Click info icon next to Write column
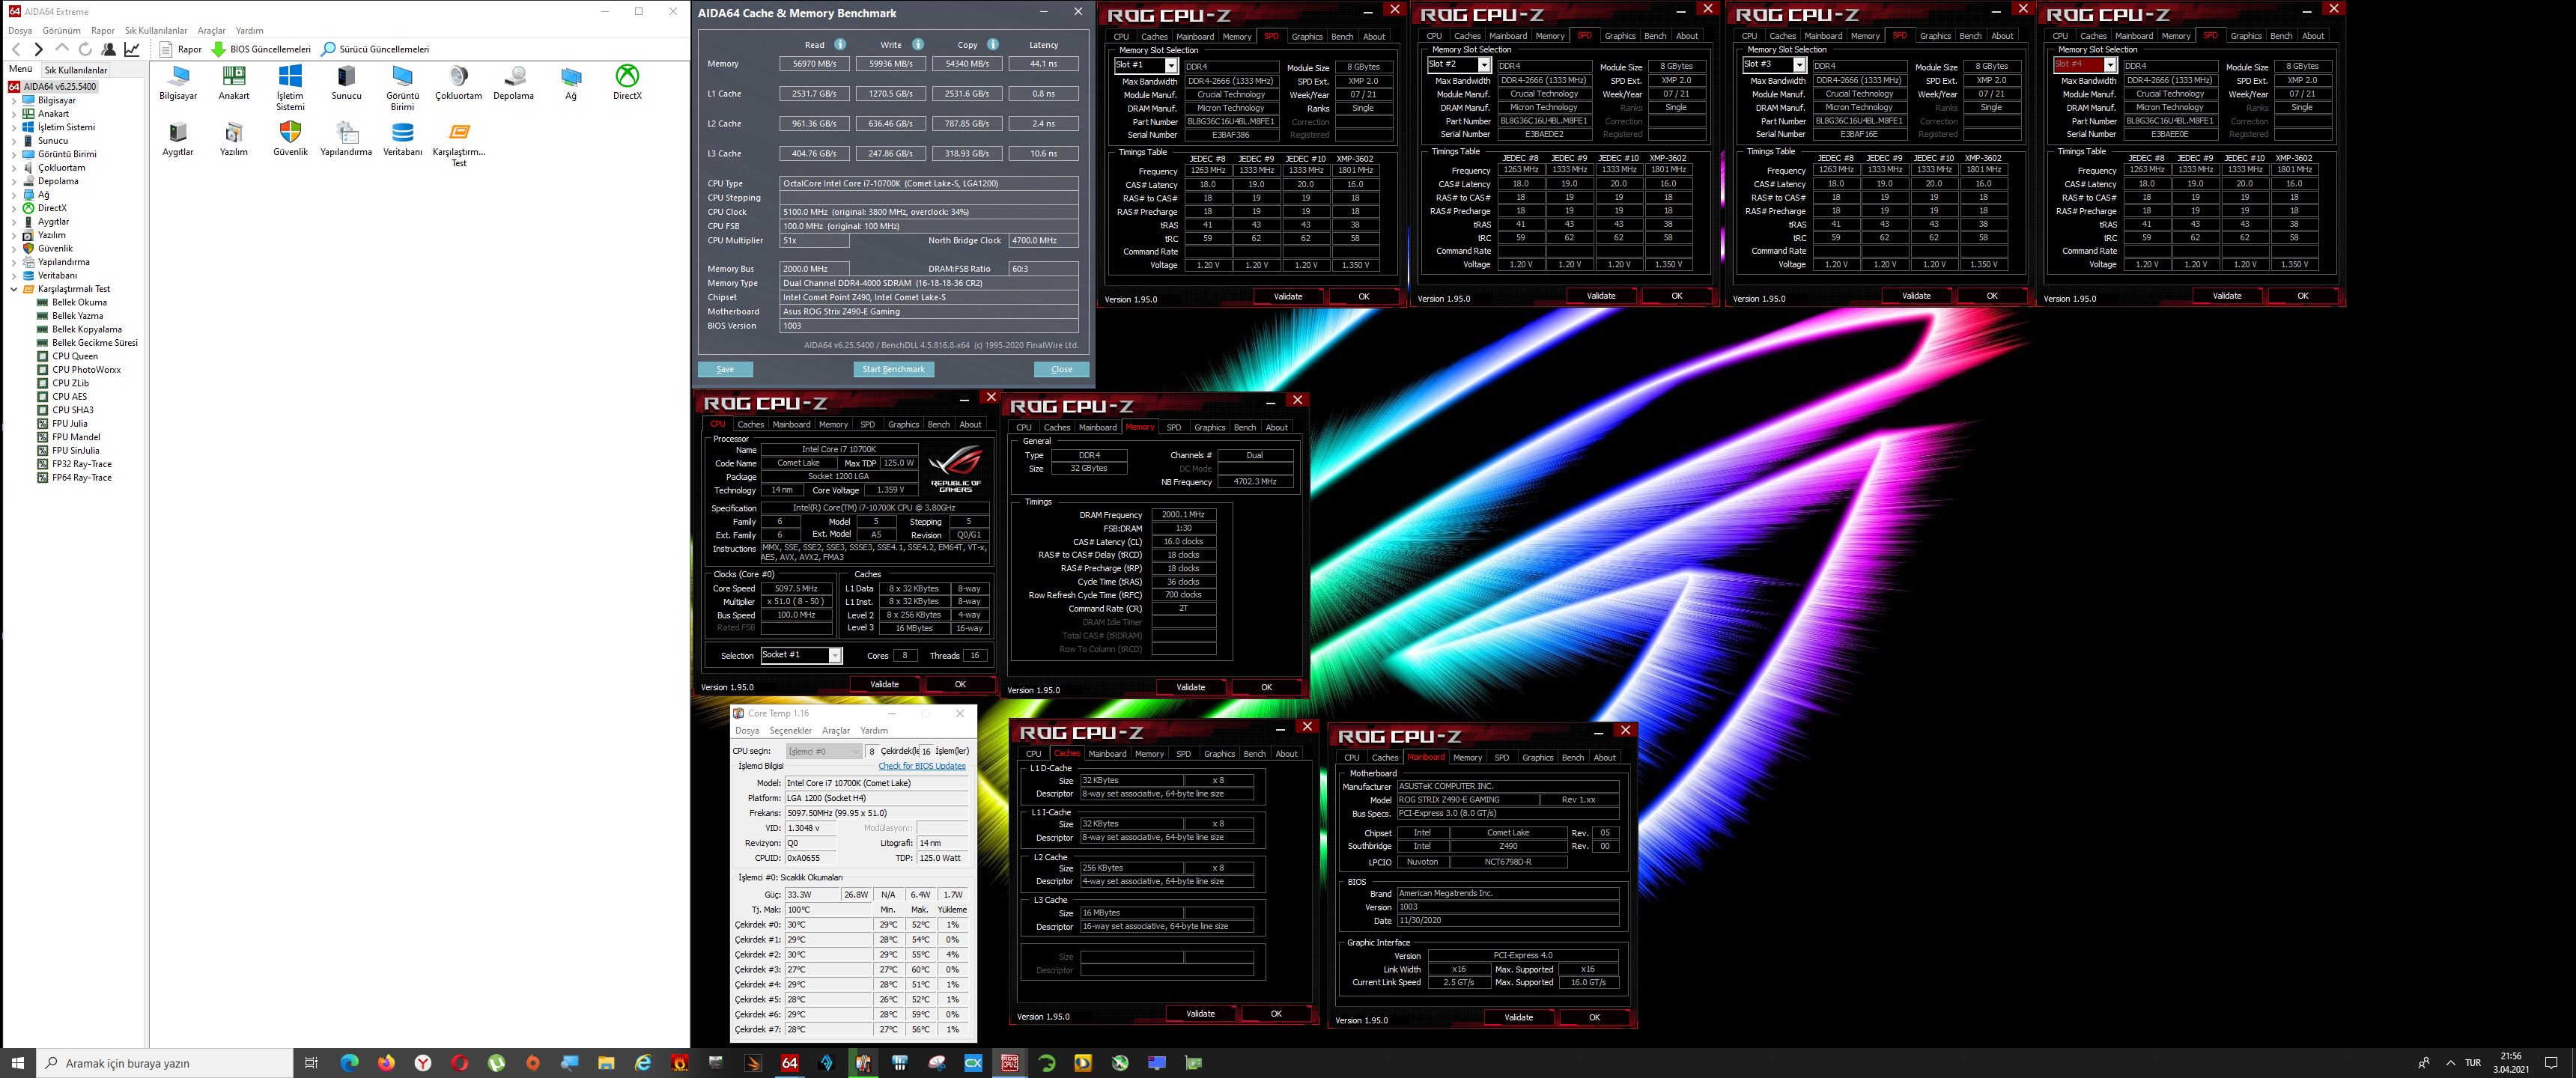The image size is (2576, 1078). 918,44
